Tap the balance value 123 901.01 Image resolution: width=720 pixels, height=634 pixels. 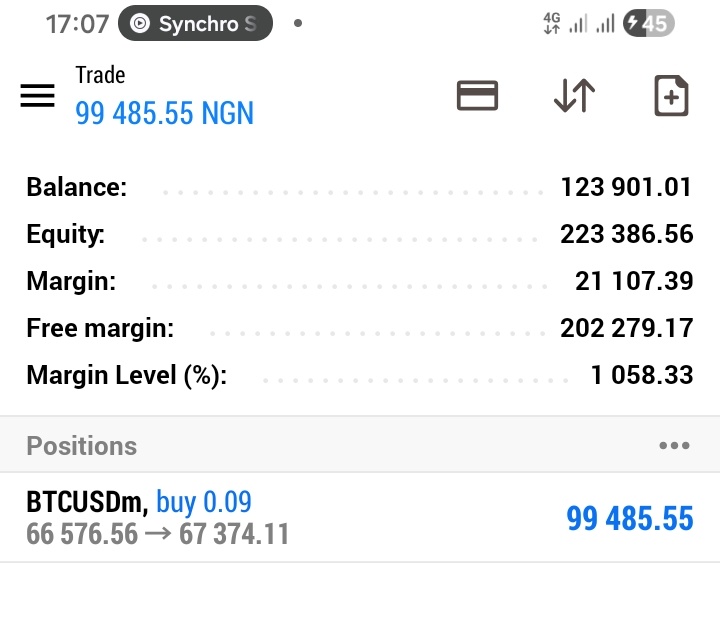626,187
